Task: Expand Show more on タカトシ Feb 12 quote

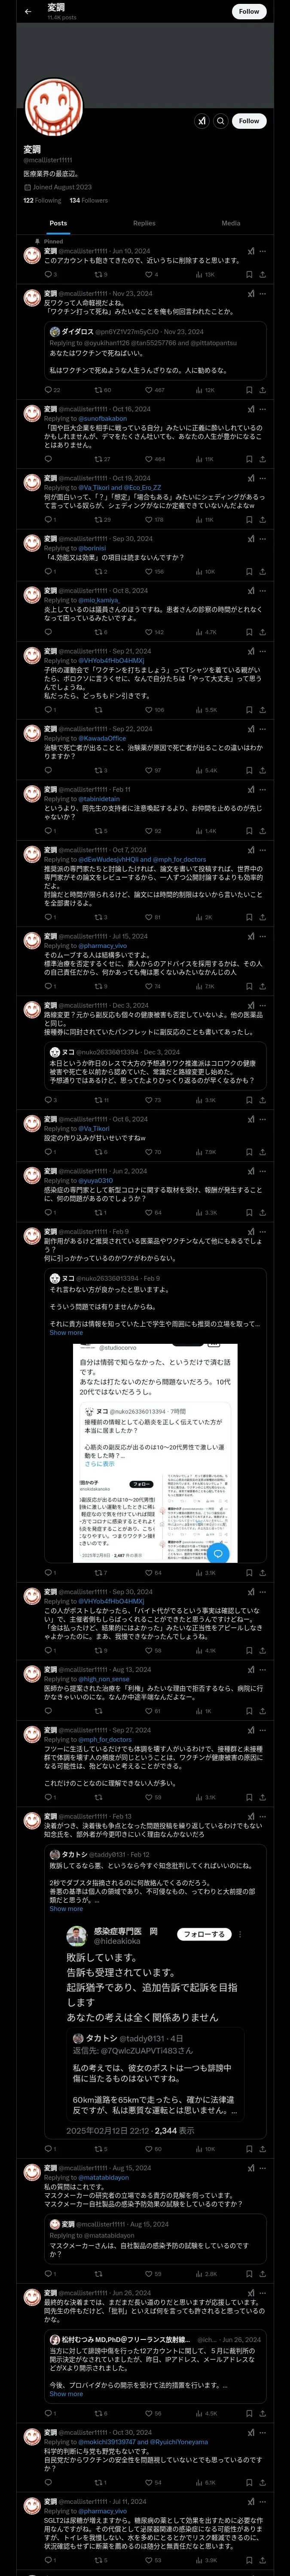Action: pyautogui.click(x=66, y=1909)
